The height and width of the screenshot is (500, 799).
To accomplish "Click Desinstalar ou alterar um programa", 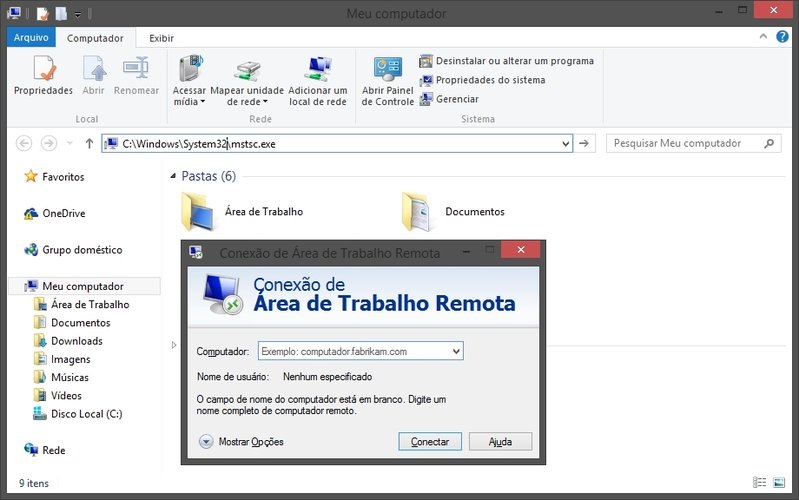I will tap(507, 61).
